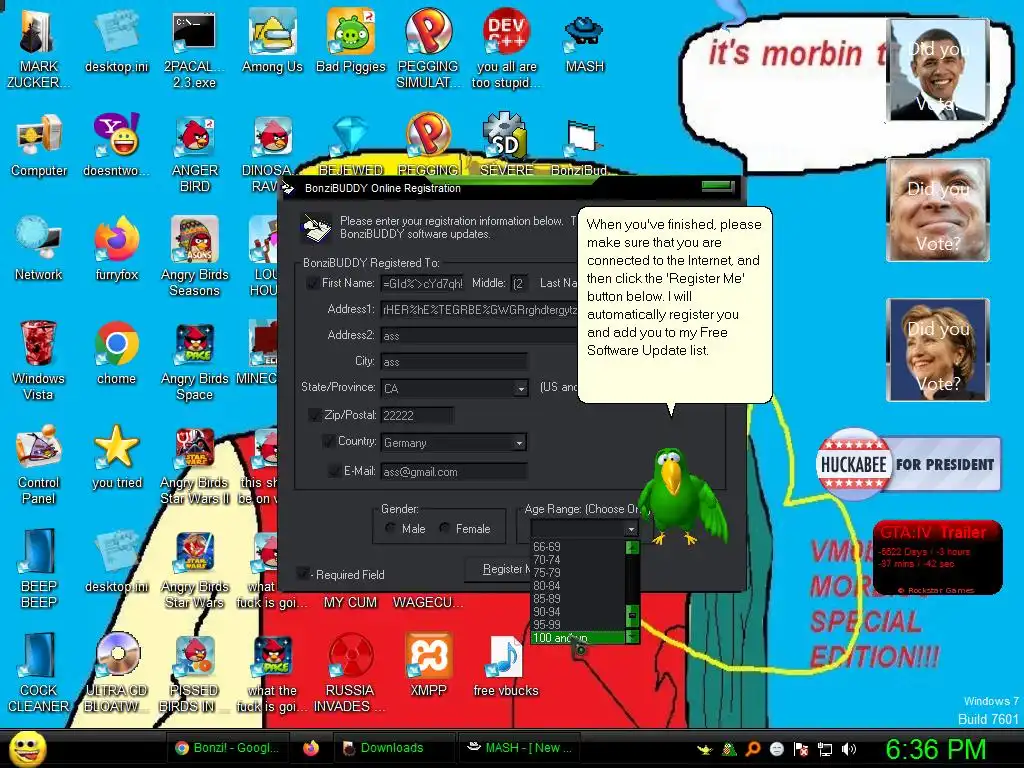Choose the Female gender radio button

point(445,528)
